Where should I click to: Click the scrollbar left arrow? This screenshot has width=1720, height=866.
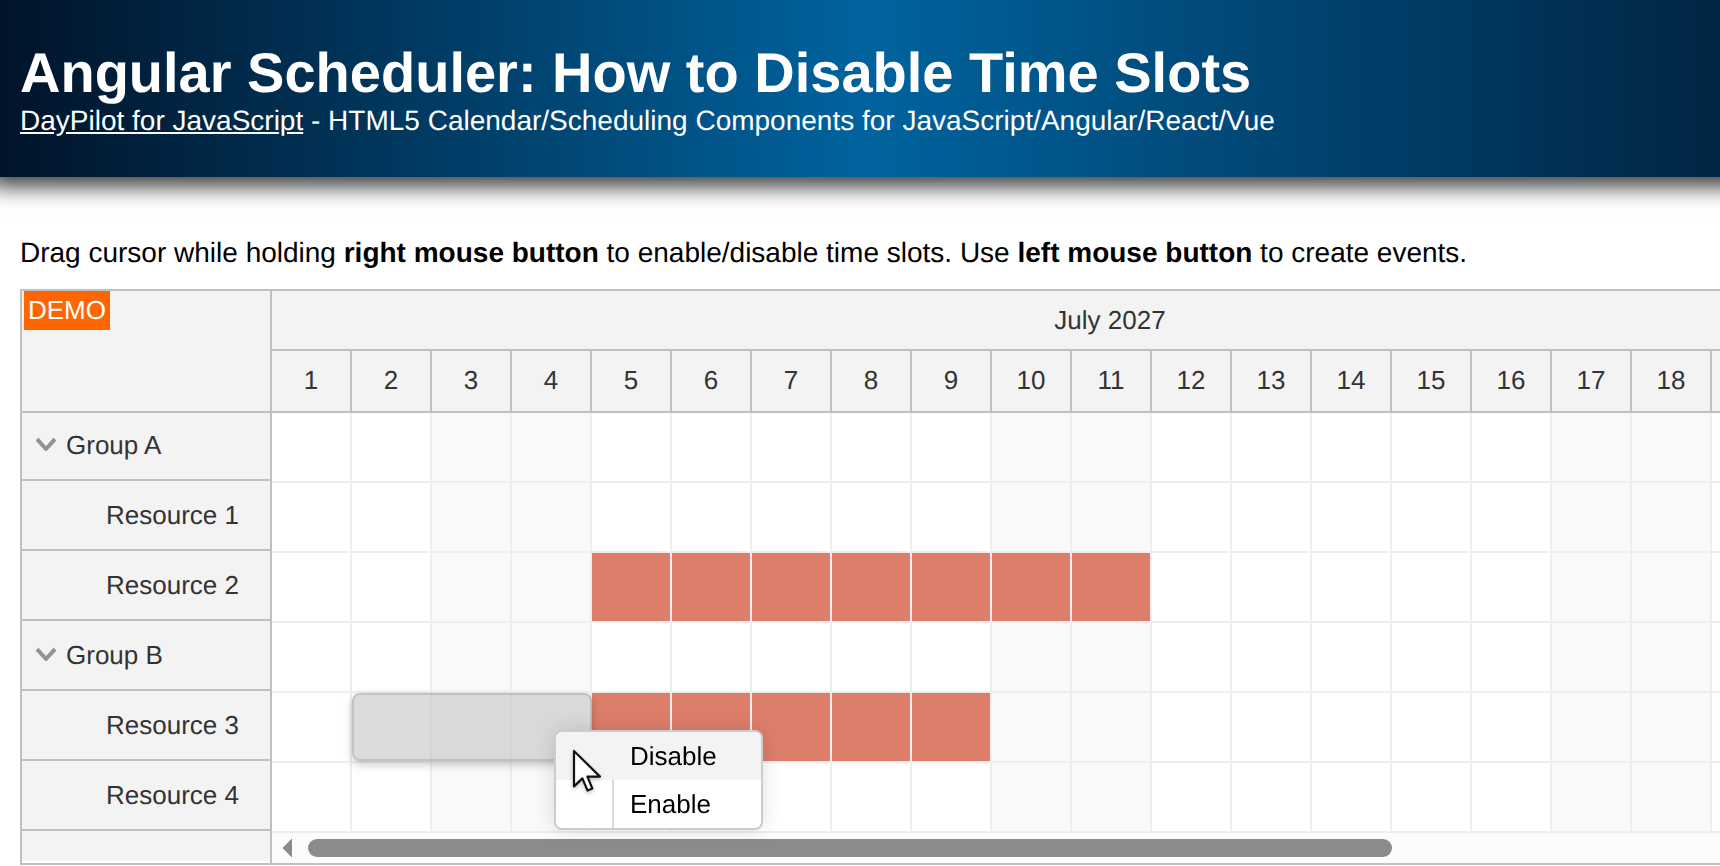287,848
